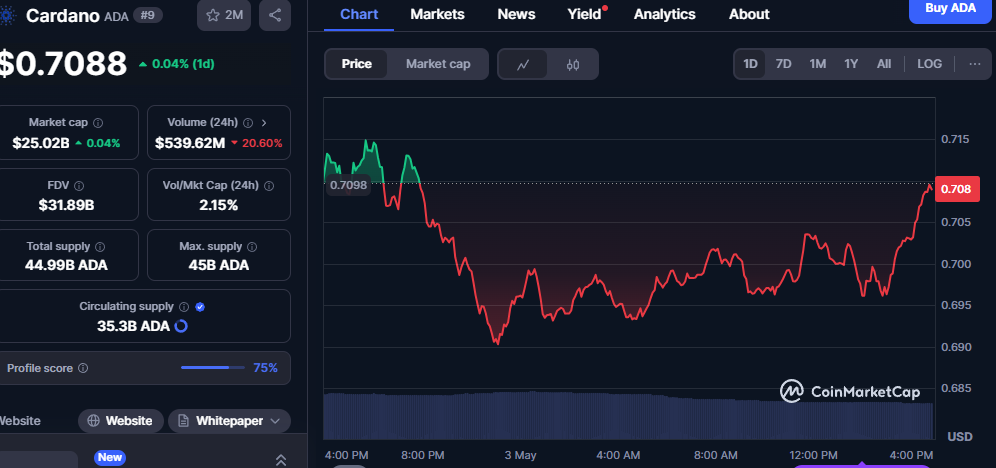Open the Markets tab
This screenshot has width=996, height=468.
click(x=437, y=14)
